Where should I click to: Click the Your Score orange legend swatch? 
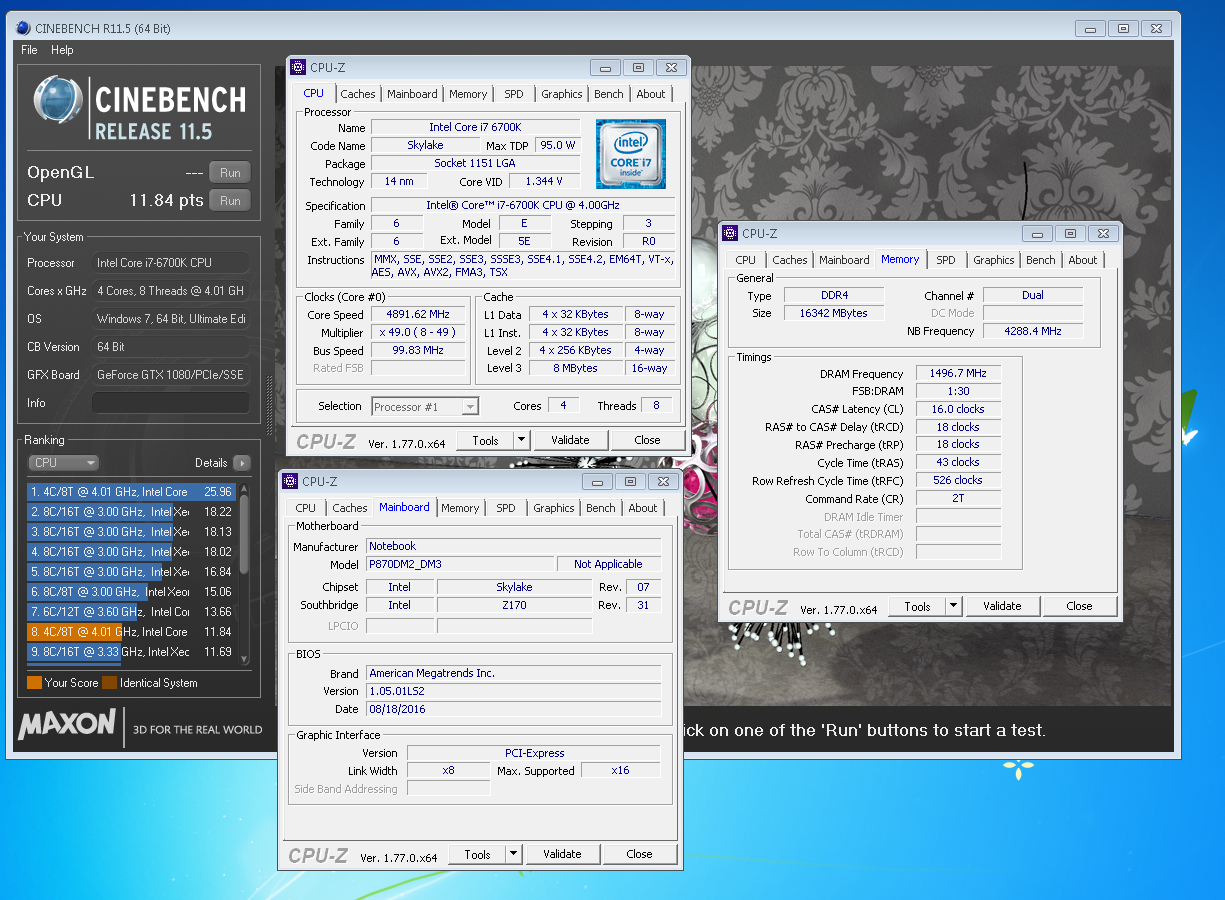click(x=34, y=683)
